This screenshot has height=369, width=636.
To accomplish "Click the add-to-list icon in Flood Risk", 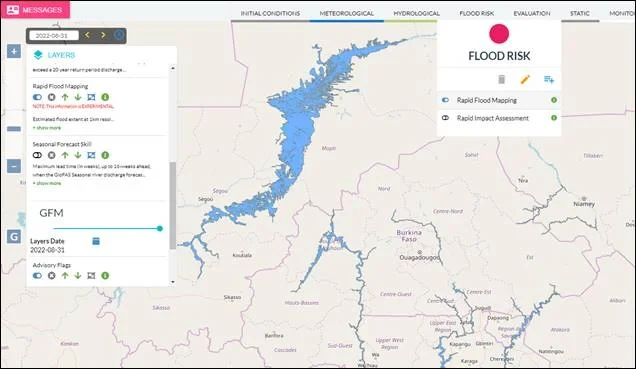I will (549, 79).
